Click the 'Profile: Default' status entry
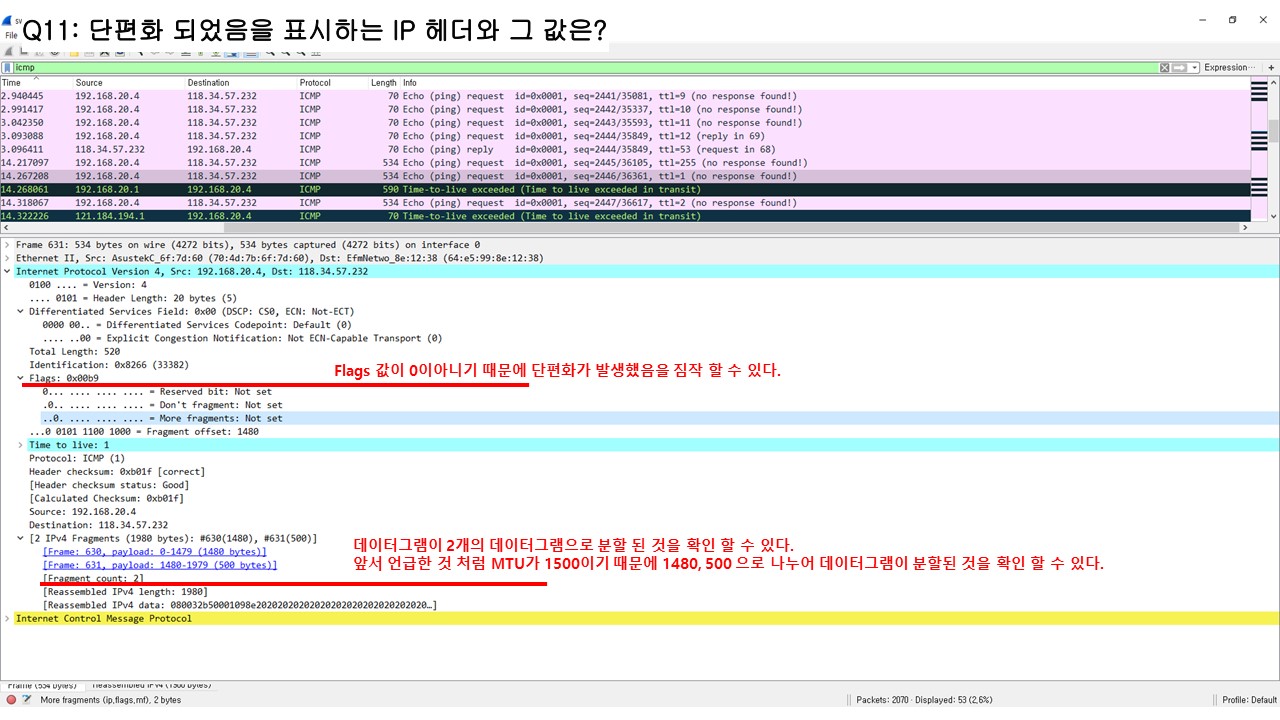Screen dimensions: 1280x720 (x=1249, y=700)
